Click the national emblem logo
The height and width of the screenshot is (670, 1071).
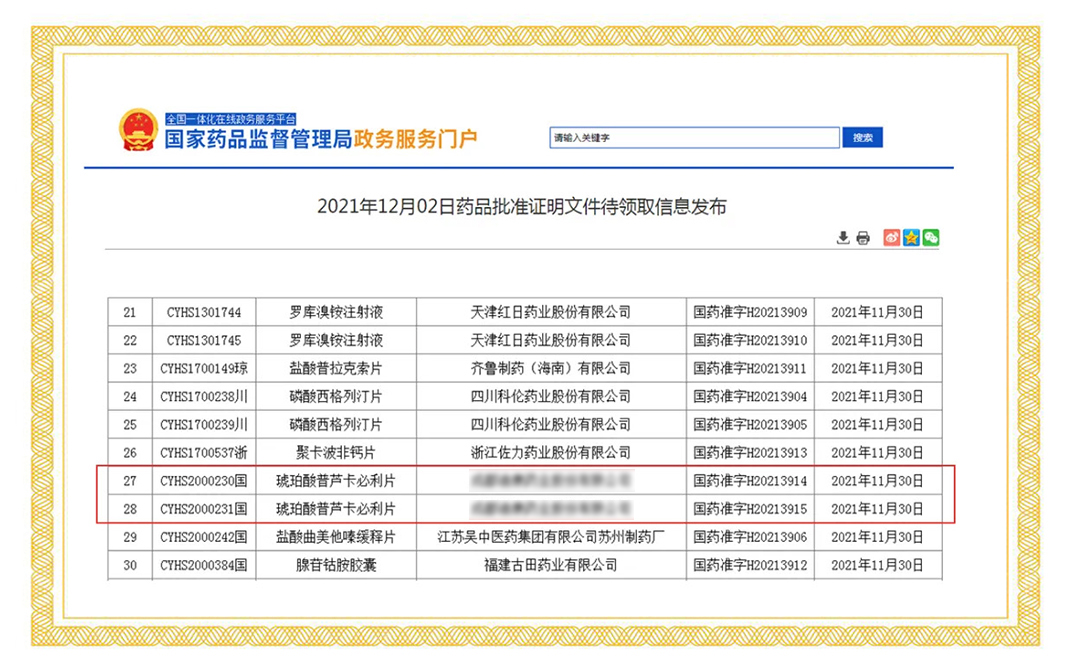138,130
